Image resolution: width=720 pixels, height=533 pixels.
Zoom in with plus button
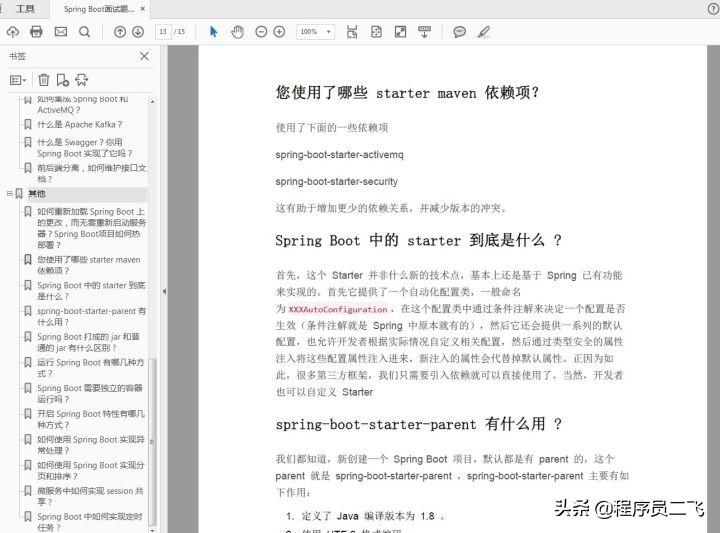[x=279, y=32]
